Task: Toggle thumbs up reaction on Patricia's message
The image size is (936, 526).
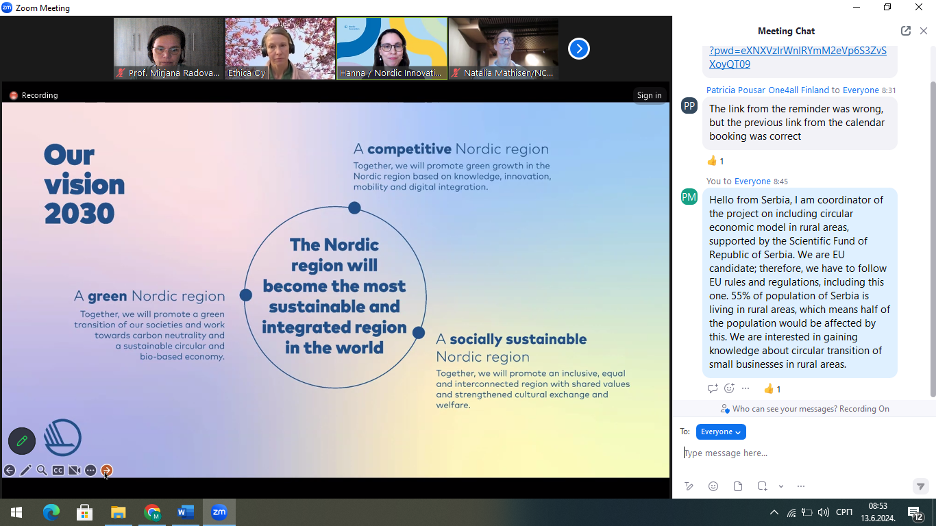Action: pos(715,160)
